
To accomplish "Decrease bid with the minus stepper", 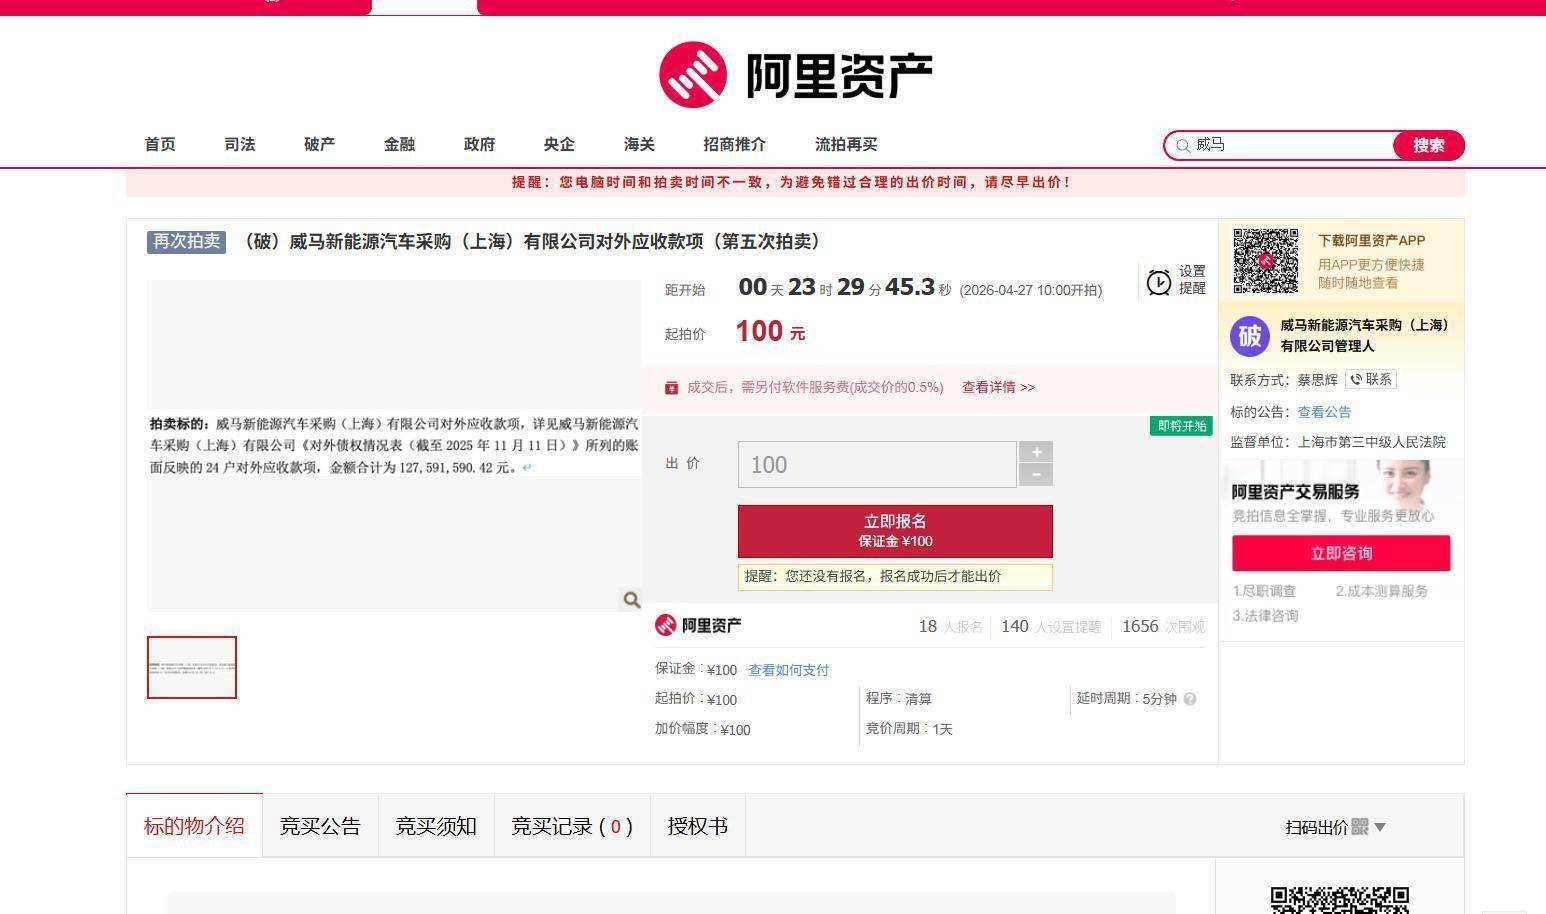I will (1036, 475).
